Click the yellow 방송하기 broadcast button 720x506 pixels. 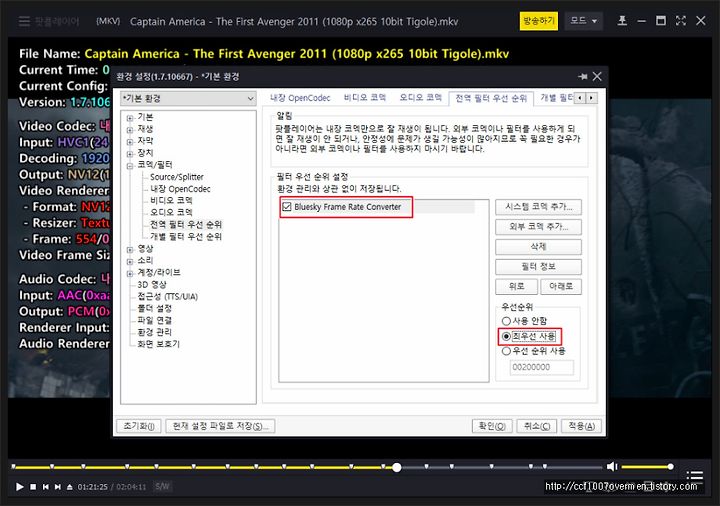(x=539, y=21)
